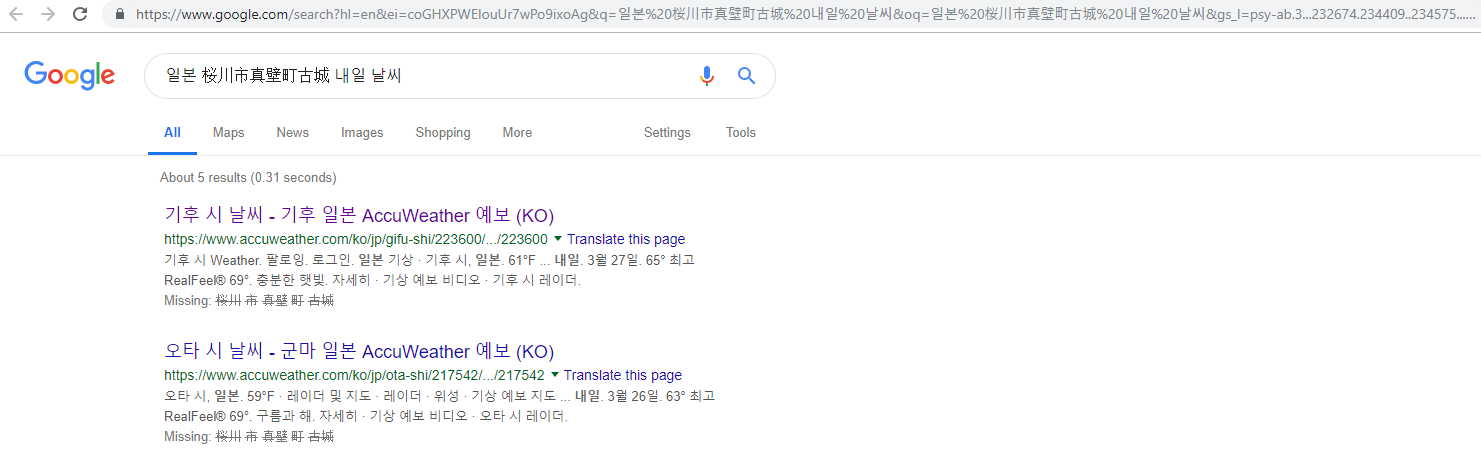Image resolution: width=1481 pixels, height=469 pixels.
Task: Click the ota-shi accuweather green URL text
Action: tap(354, 375)
